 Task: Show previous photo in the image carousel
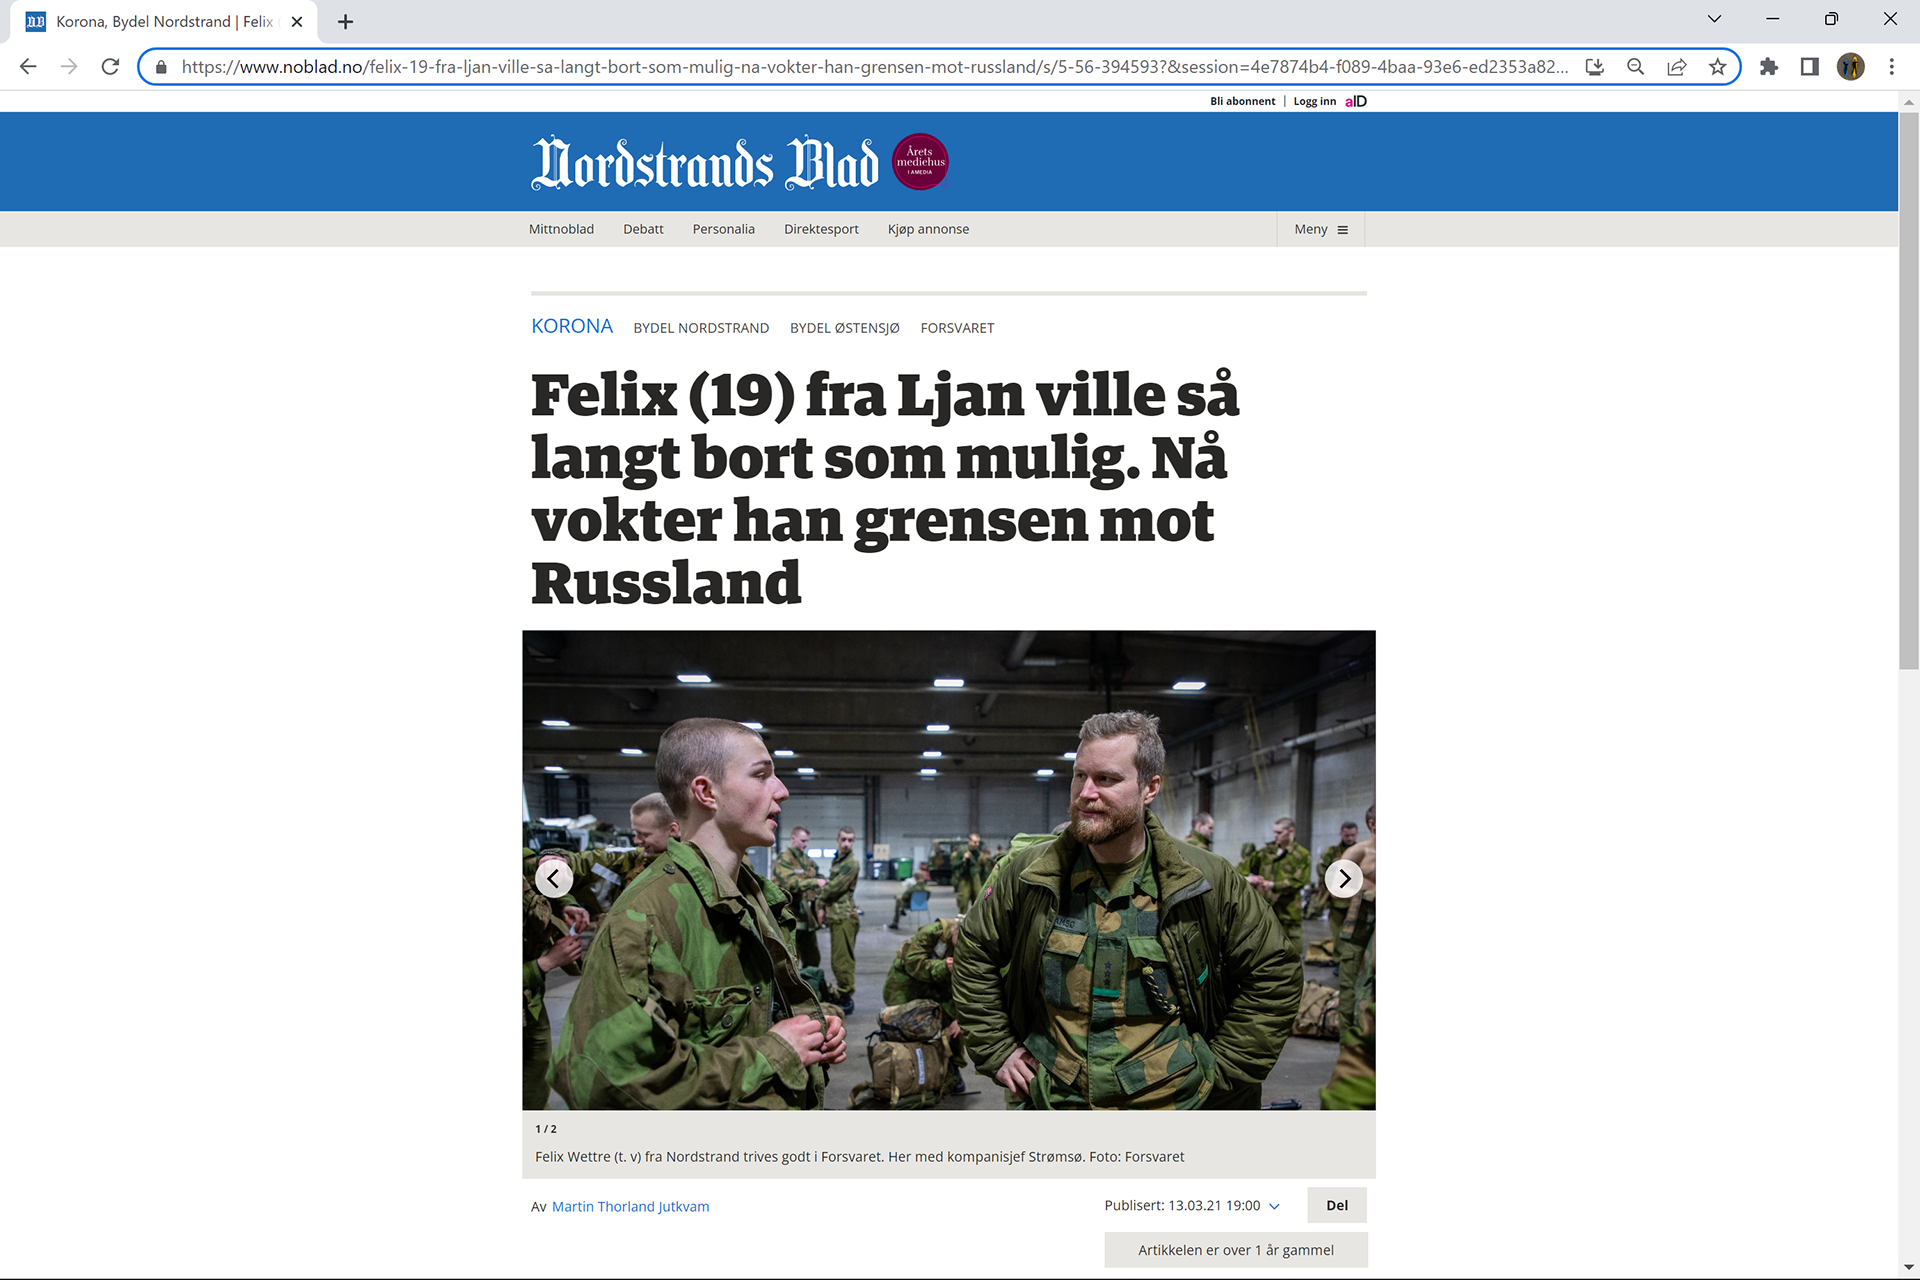click(x=554, y=879)
